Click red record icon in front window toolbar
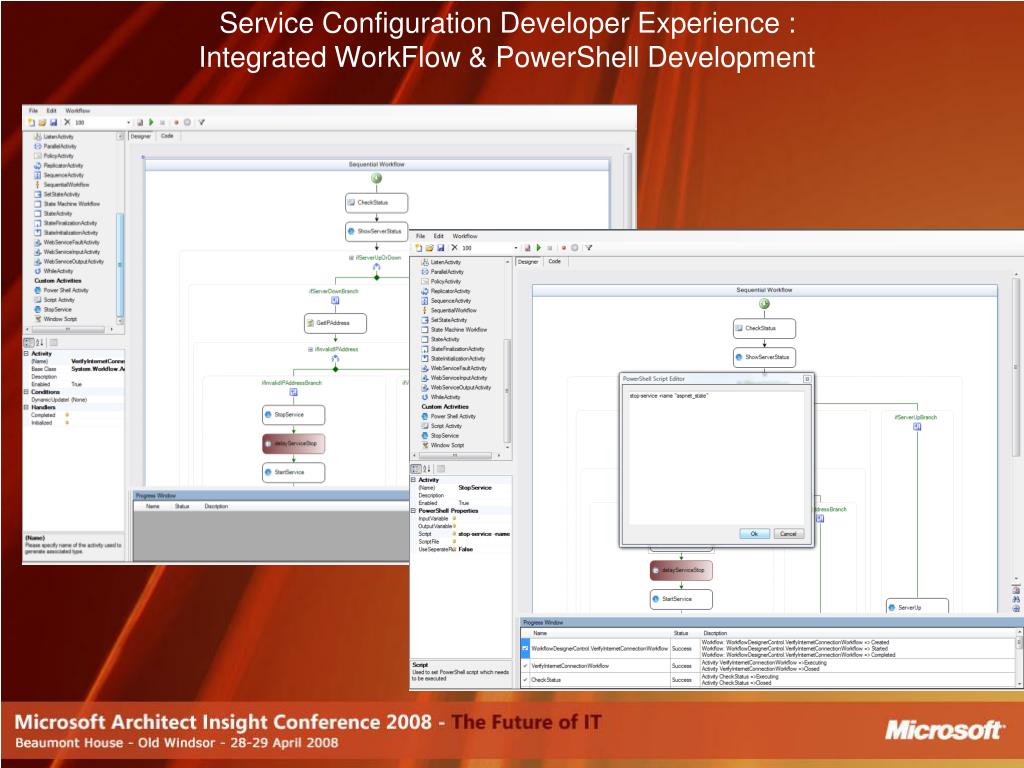Screen dimensions: 1024x768 (x=563, y=248)
